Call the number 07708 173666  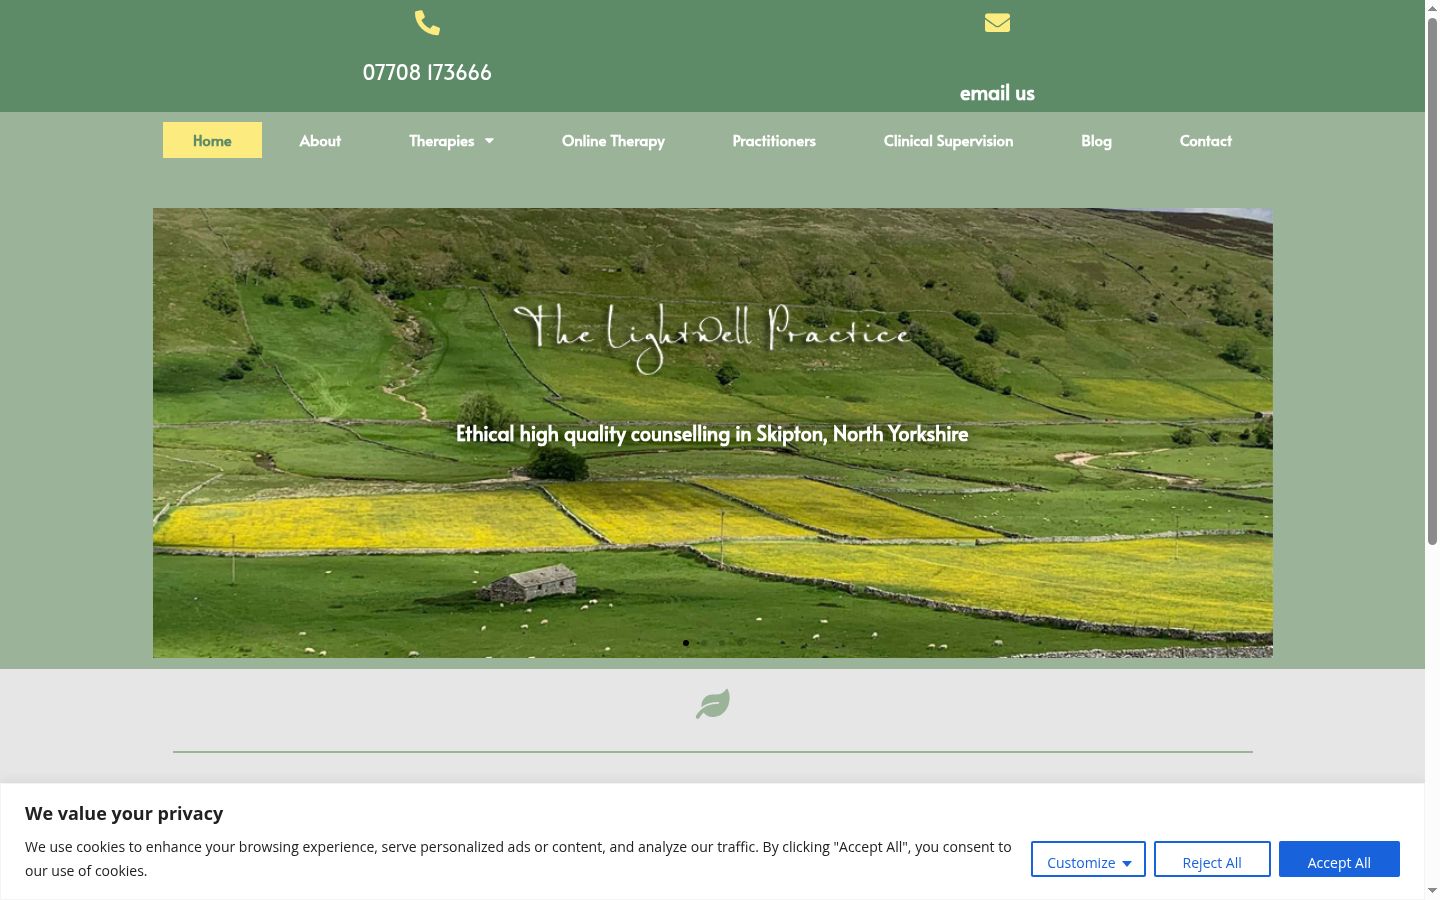point(427,72)
